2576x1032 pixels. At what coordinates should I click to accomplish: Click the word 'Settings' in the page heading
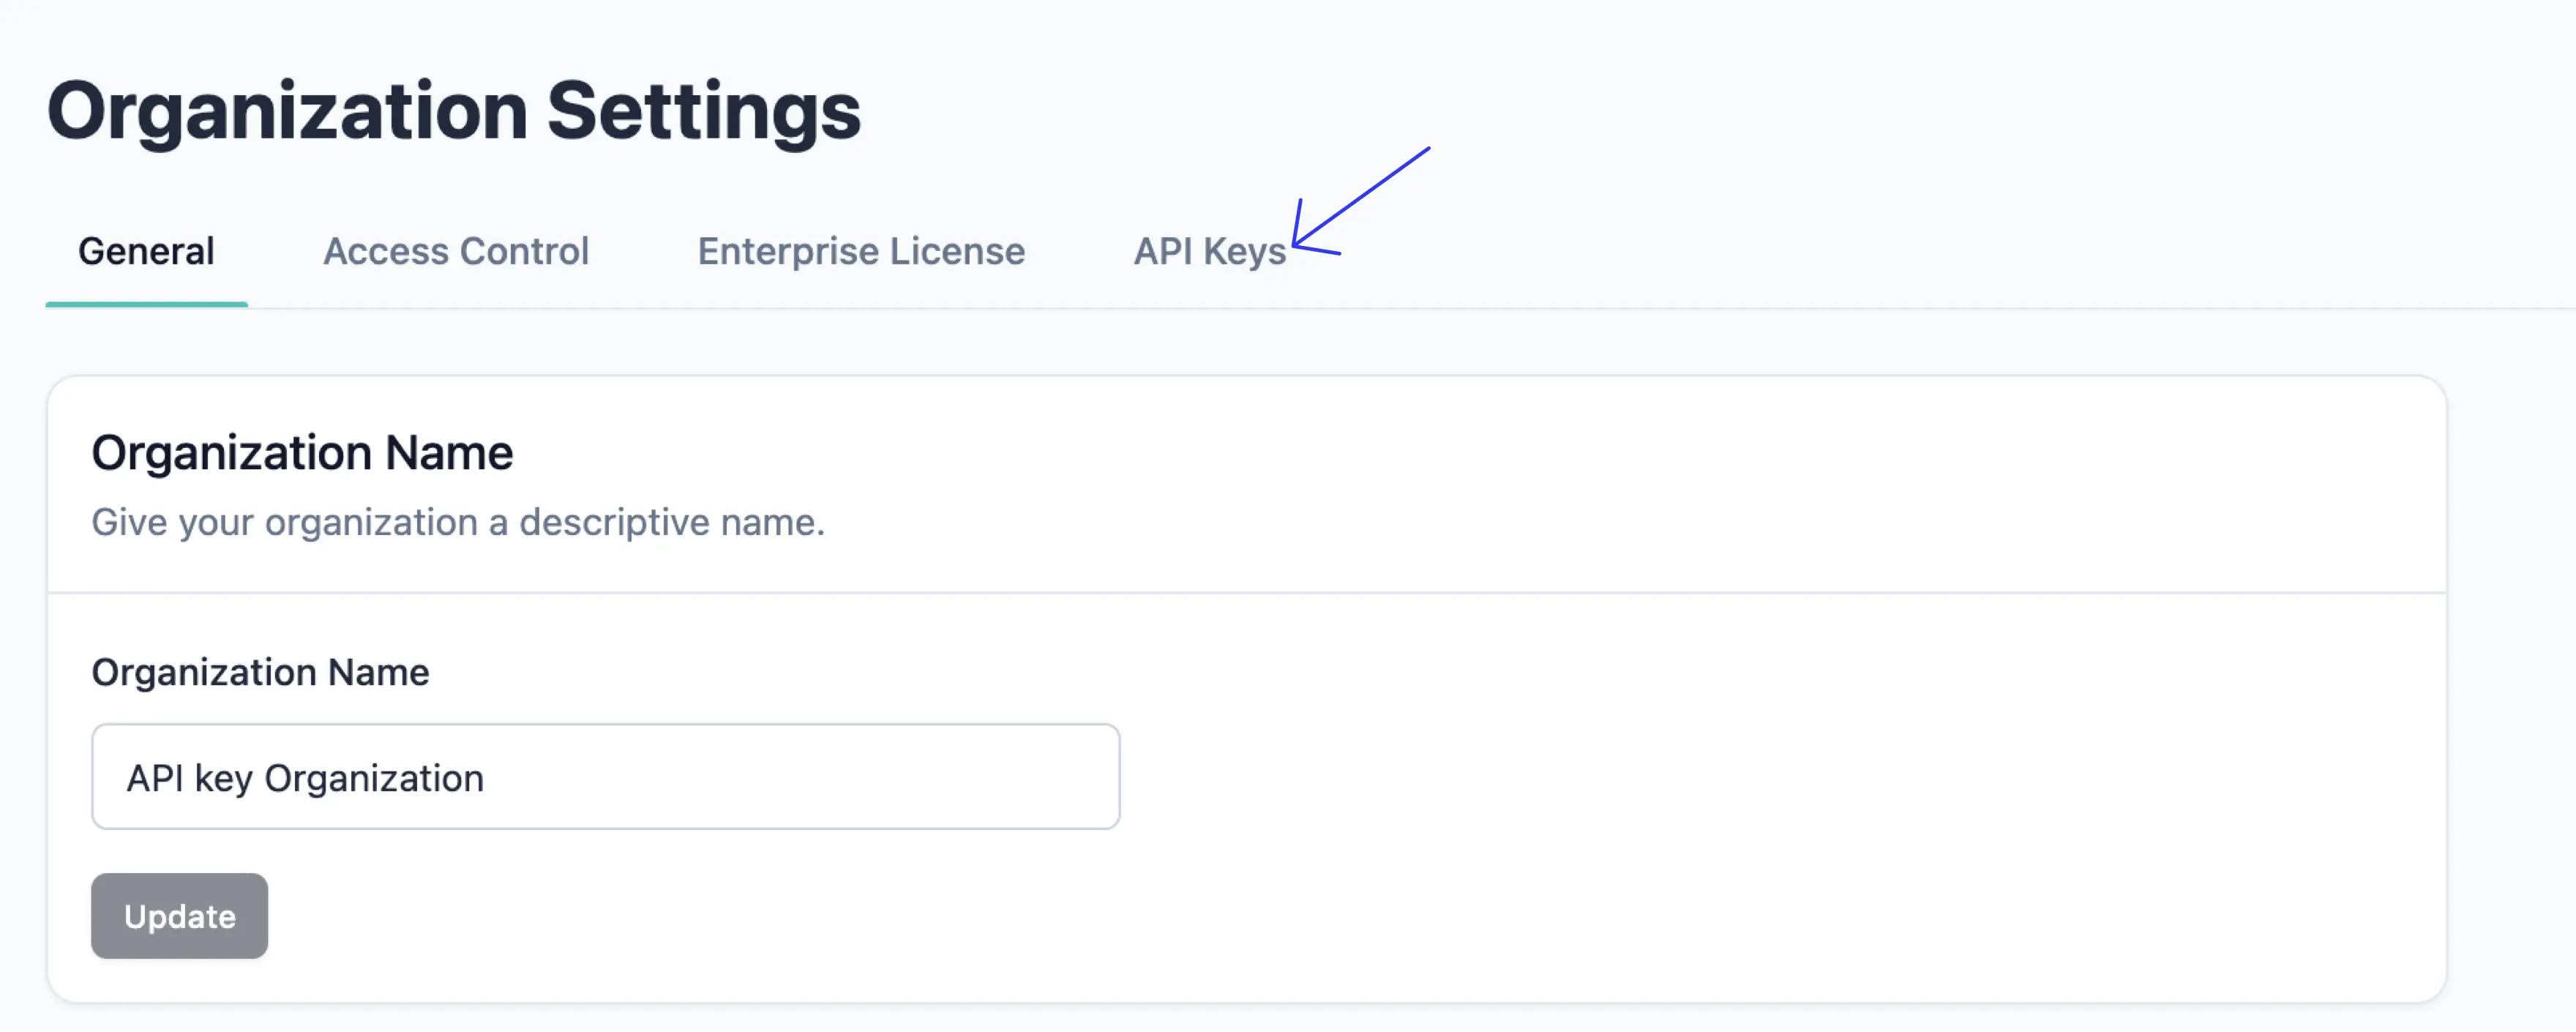703,110
